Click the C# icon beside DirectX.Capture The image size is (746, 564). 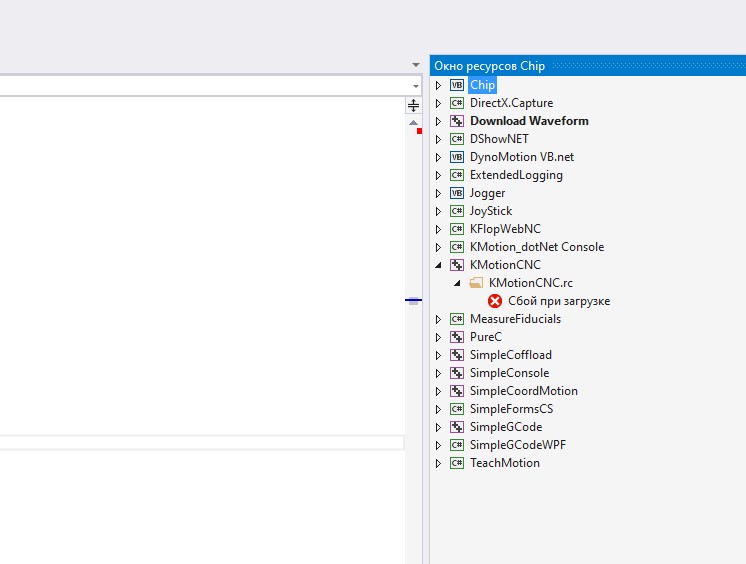tap(457, 103)
